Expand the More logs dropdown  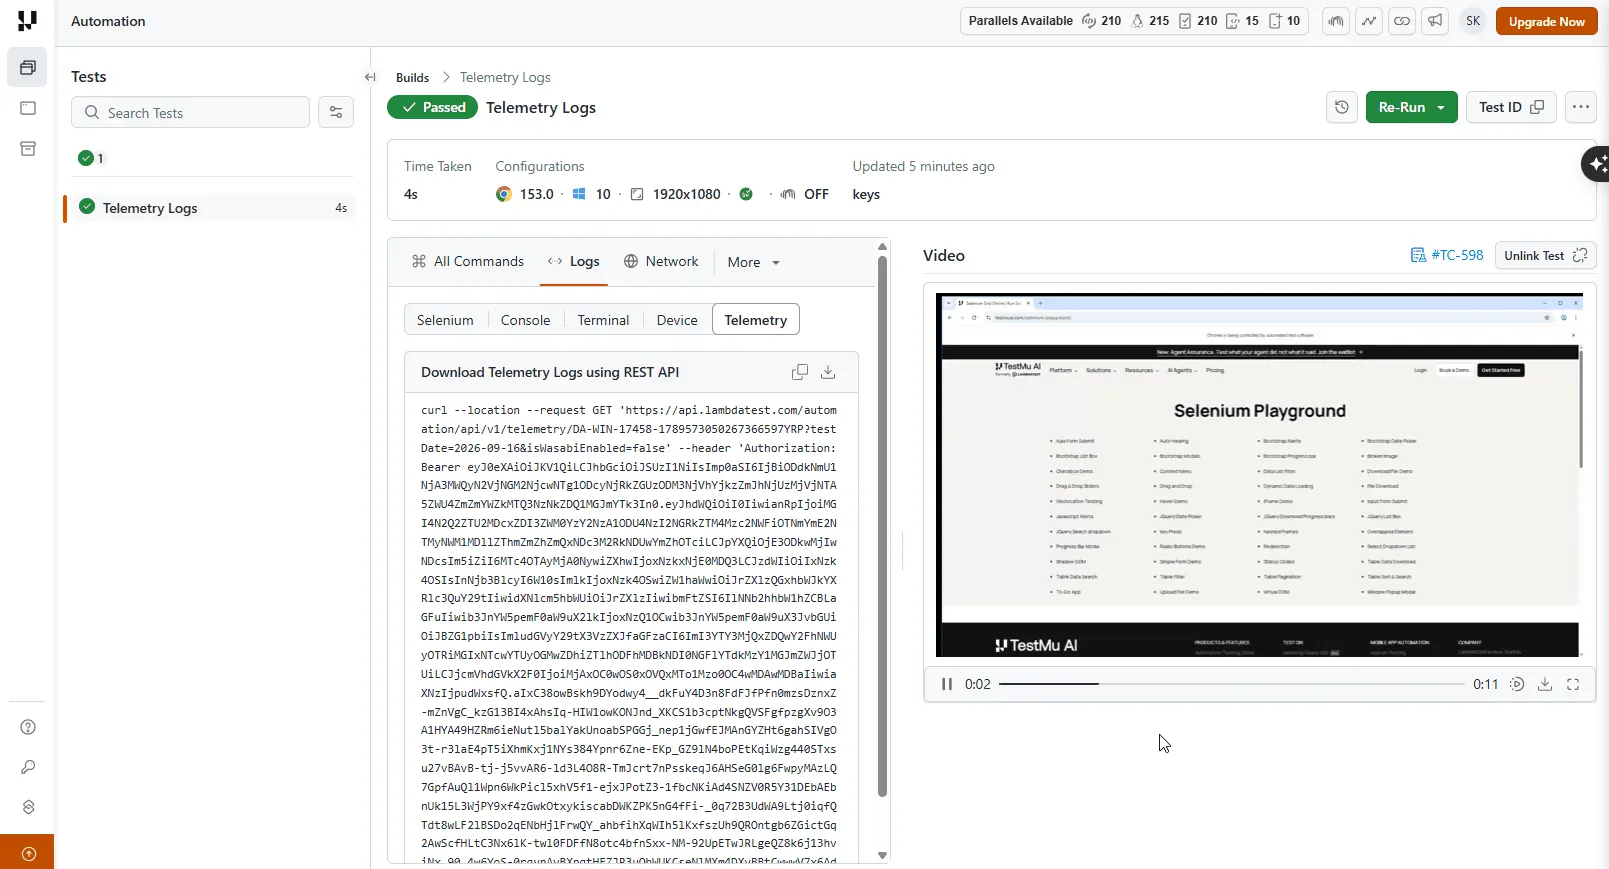pyautogui.click(x=753, y=262)
